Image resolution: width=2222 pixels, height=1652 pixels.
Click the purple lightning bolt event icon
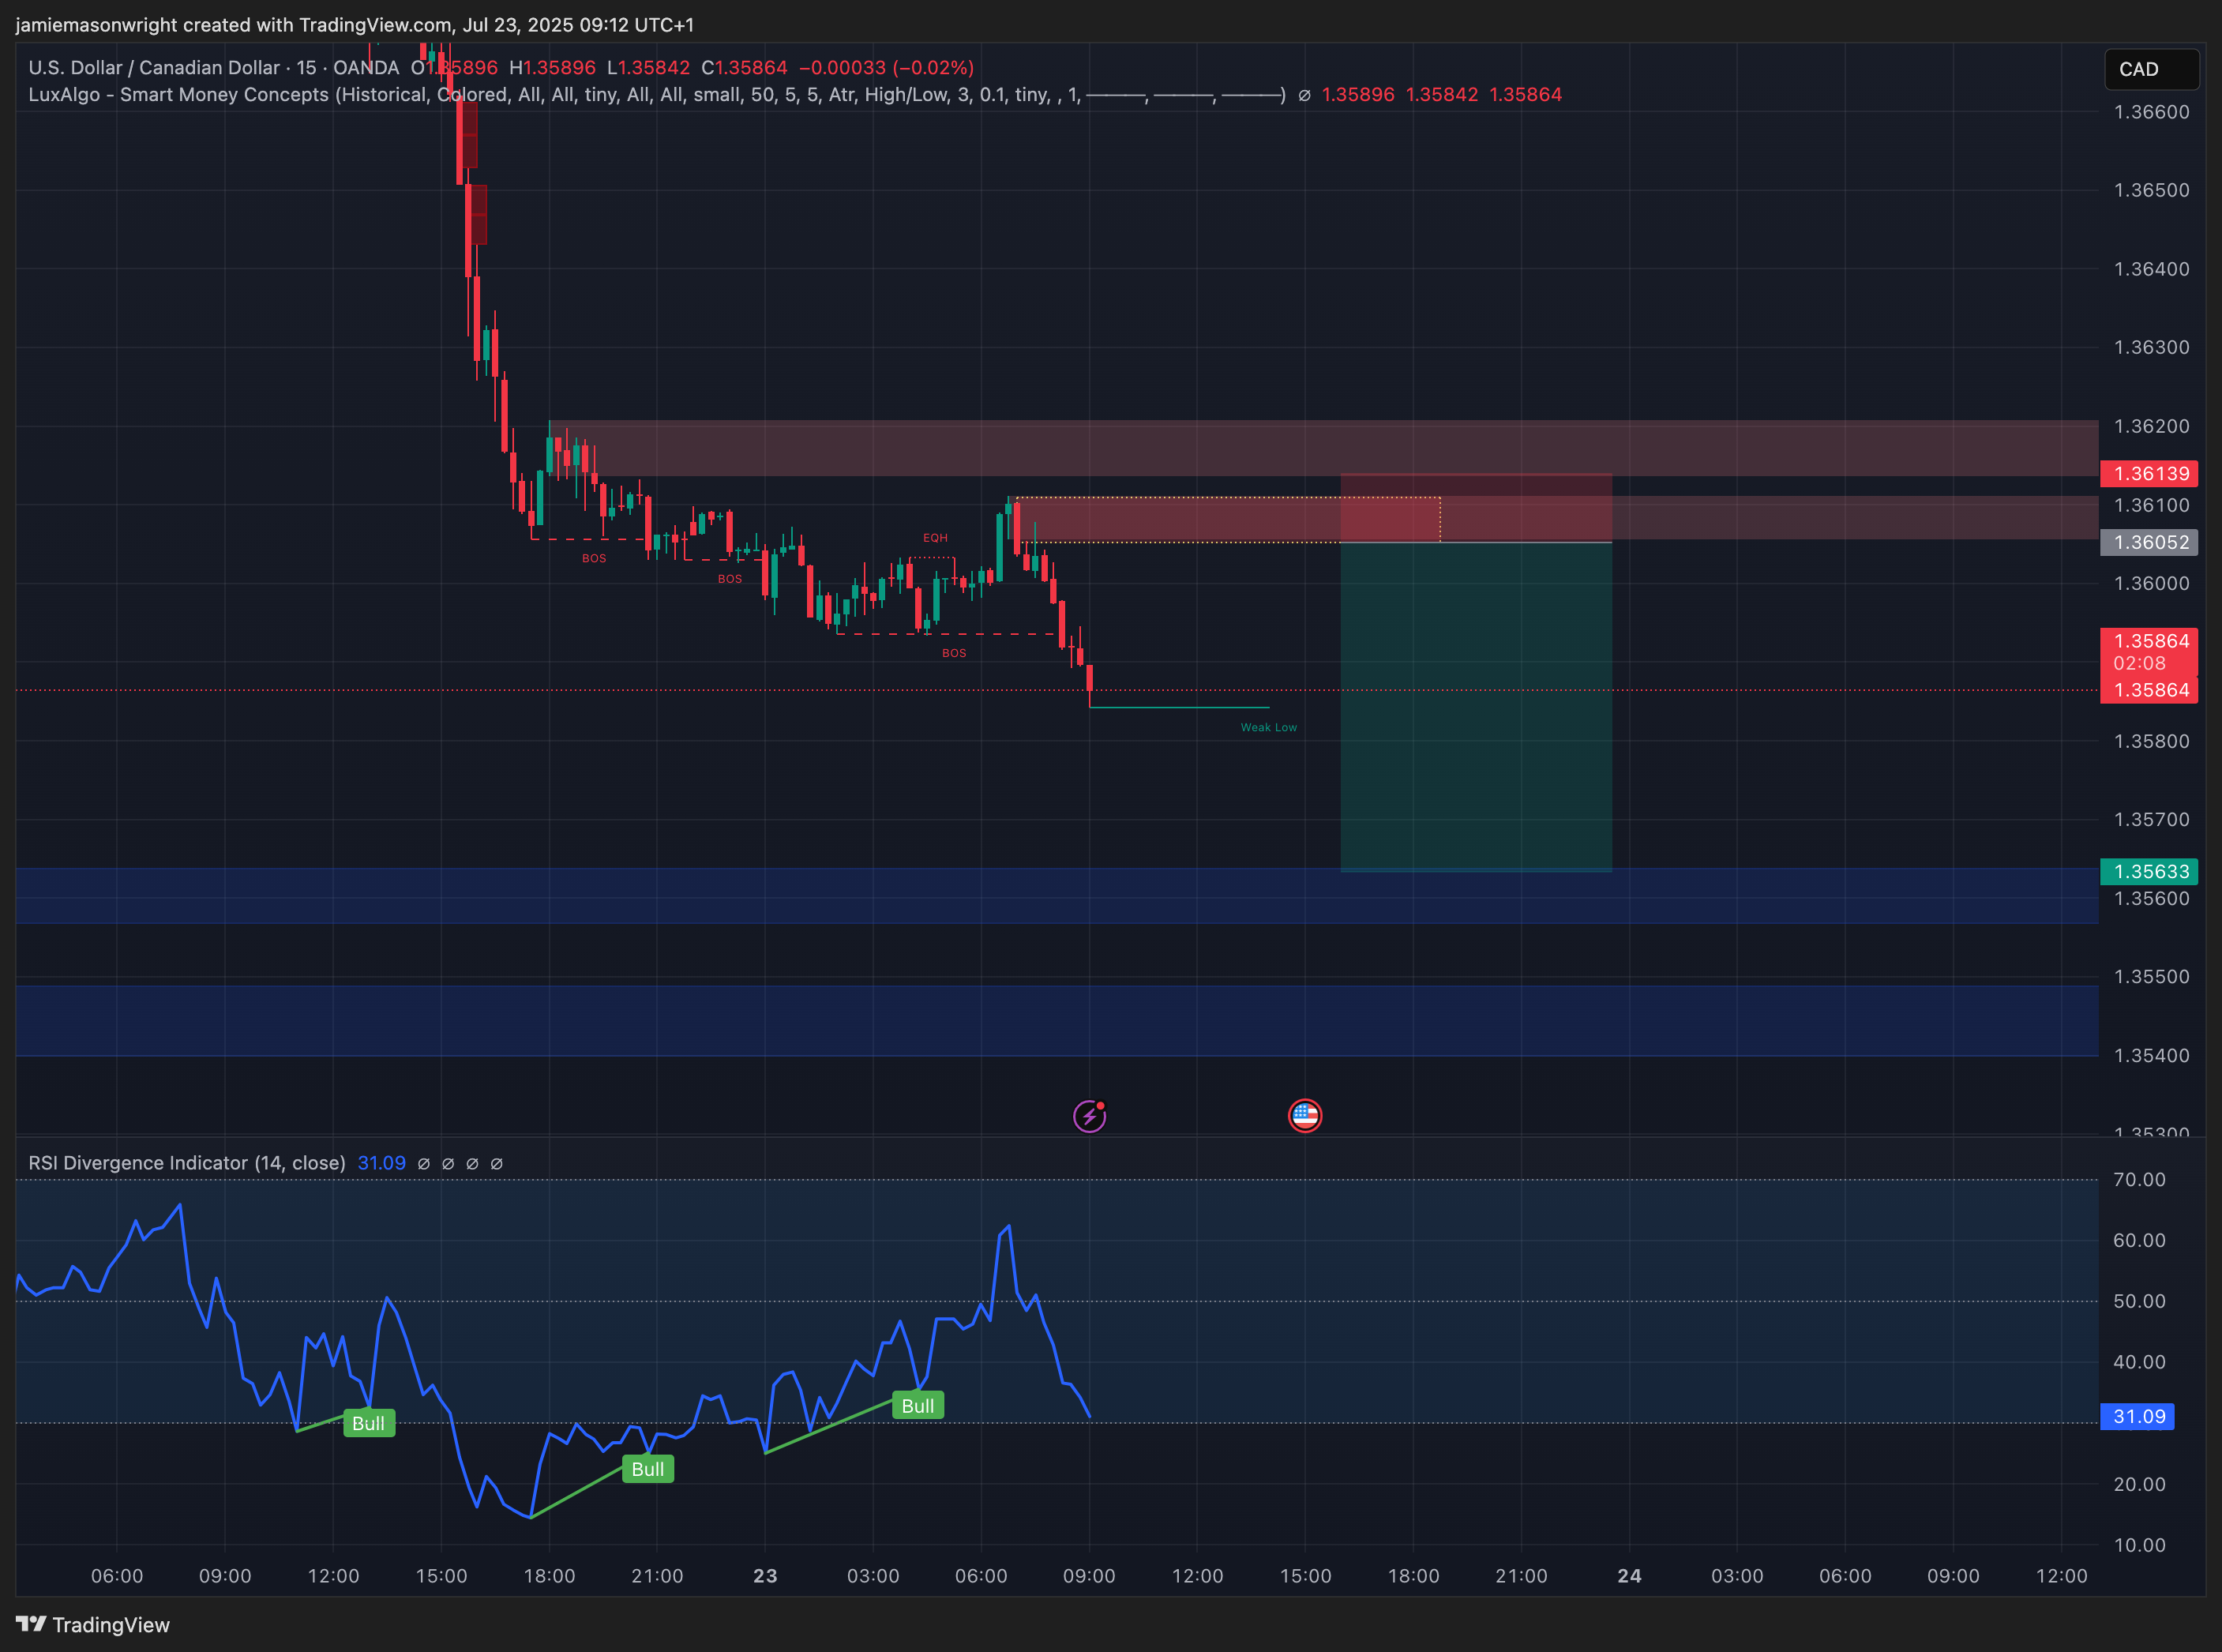[1089, 1115]
